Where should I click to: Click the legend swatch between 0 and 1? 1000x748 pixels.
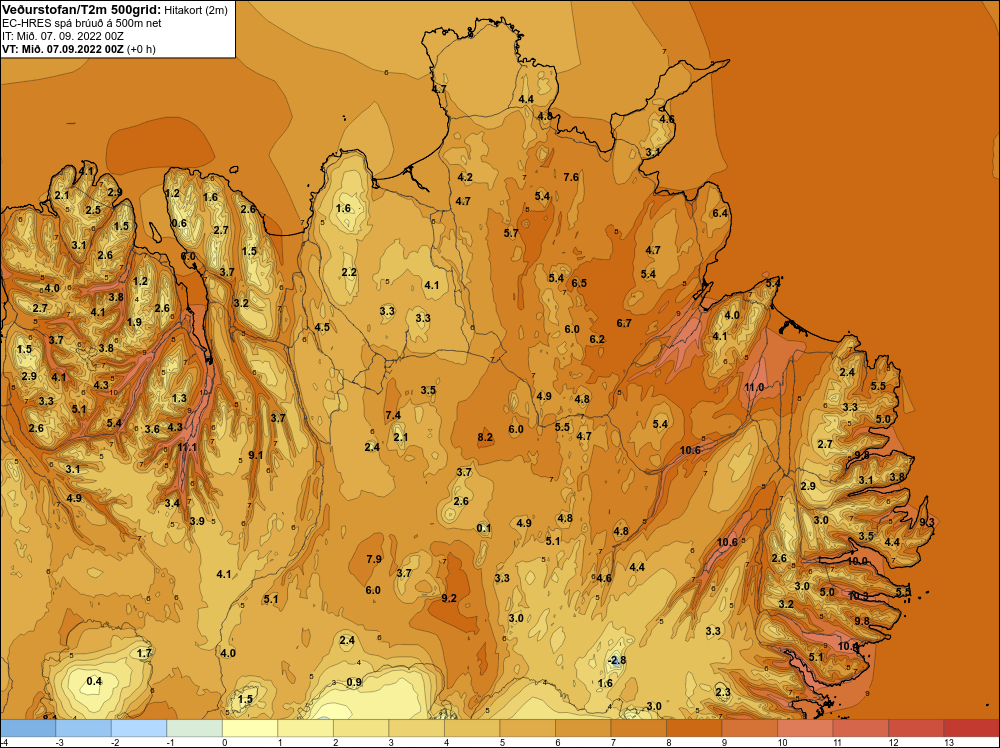point(250,728)
